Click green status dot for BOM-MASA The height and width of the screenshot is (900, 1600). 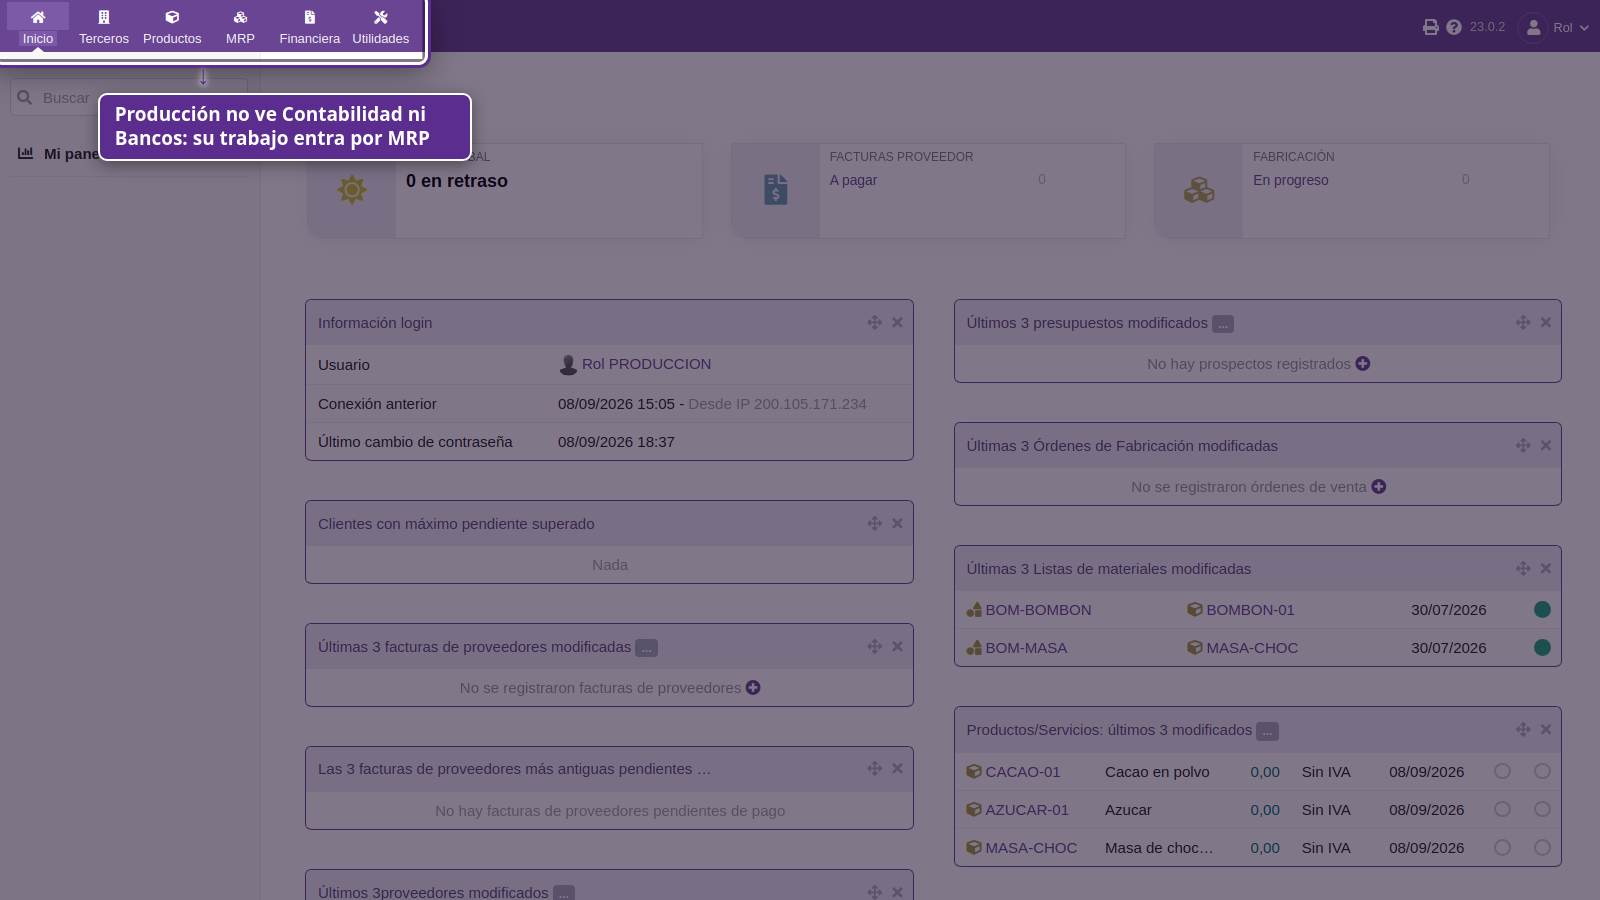coord(1542,648)
